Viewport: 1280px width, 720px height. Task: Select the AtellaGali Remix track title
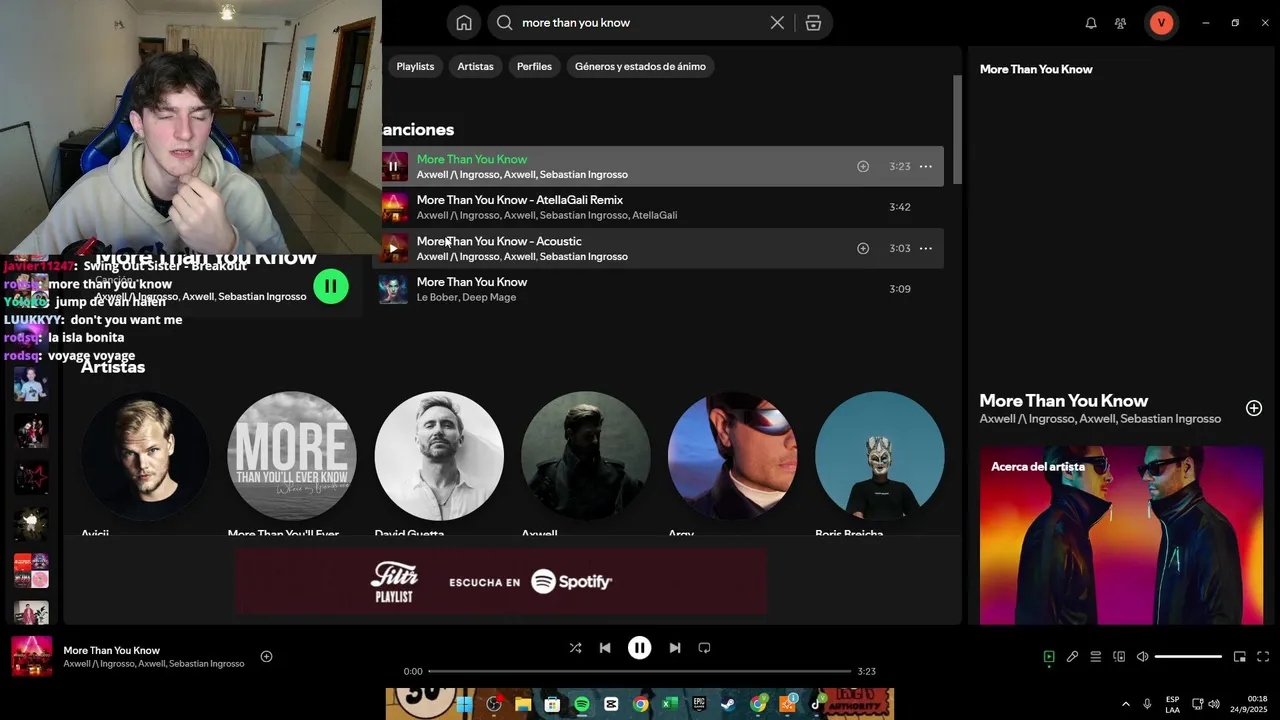[520, 200]
